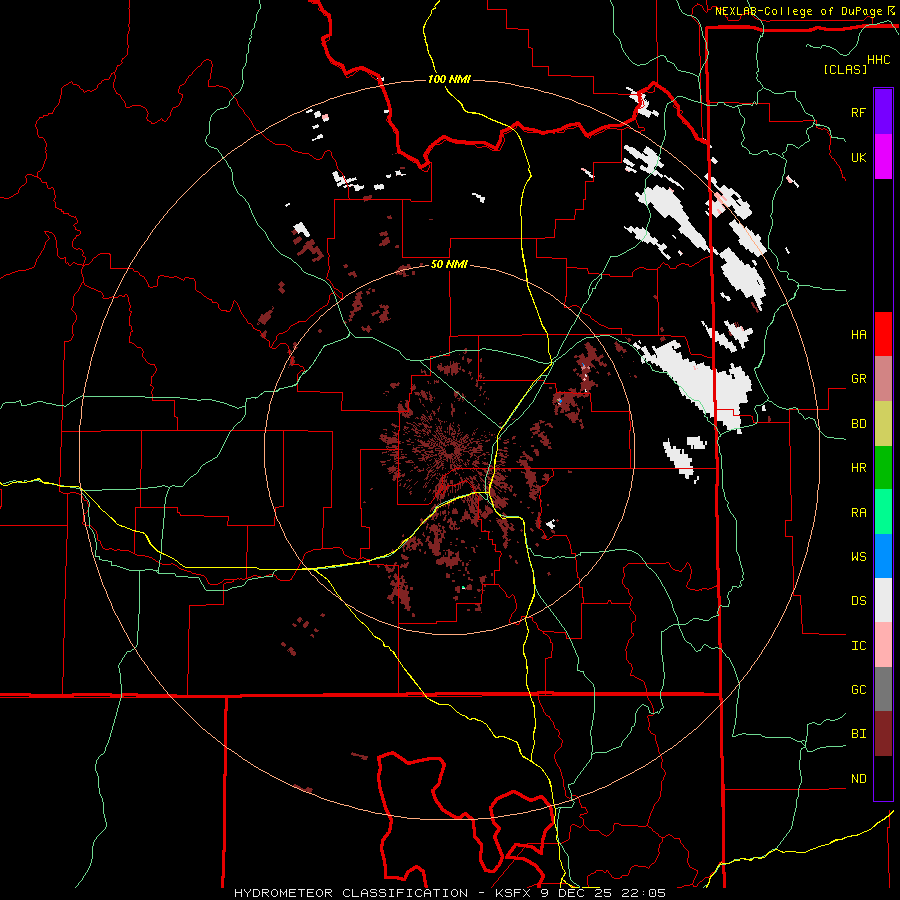Click the HHC product label

[x=879, y=60]
